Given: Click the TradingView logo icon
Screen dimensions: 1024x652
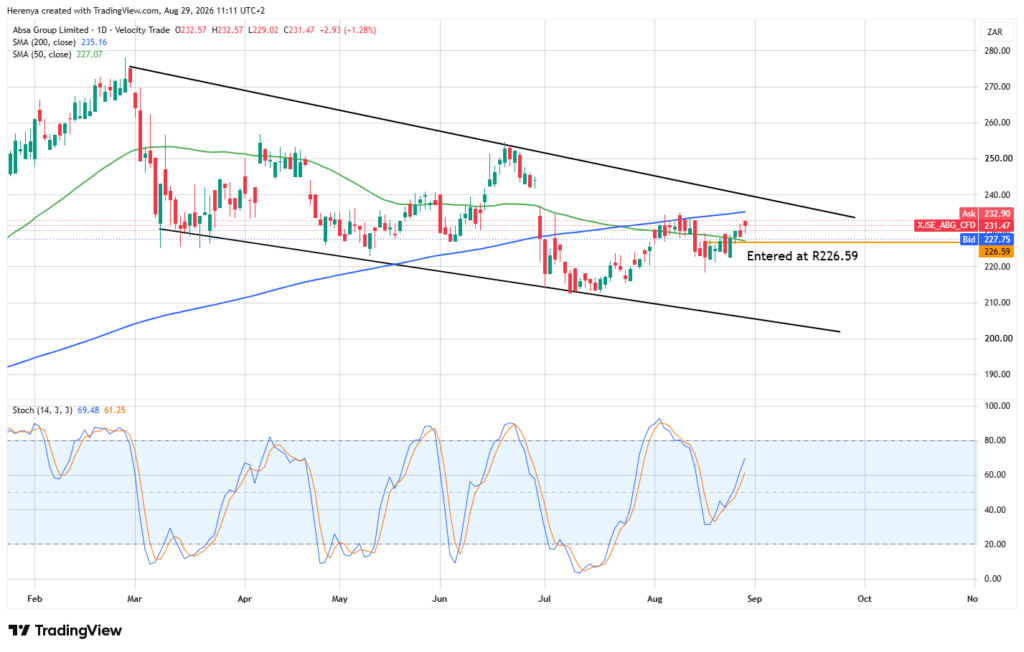Looking at the screenshot, I should click(x=19, y=630).
